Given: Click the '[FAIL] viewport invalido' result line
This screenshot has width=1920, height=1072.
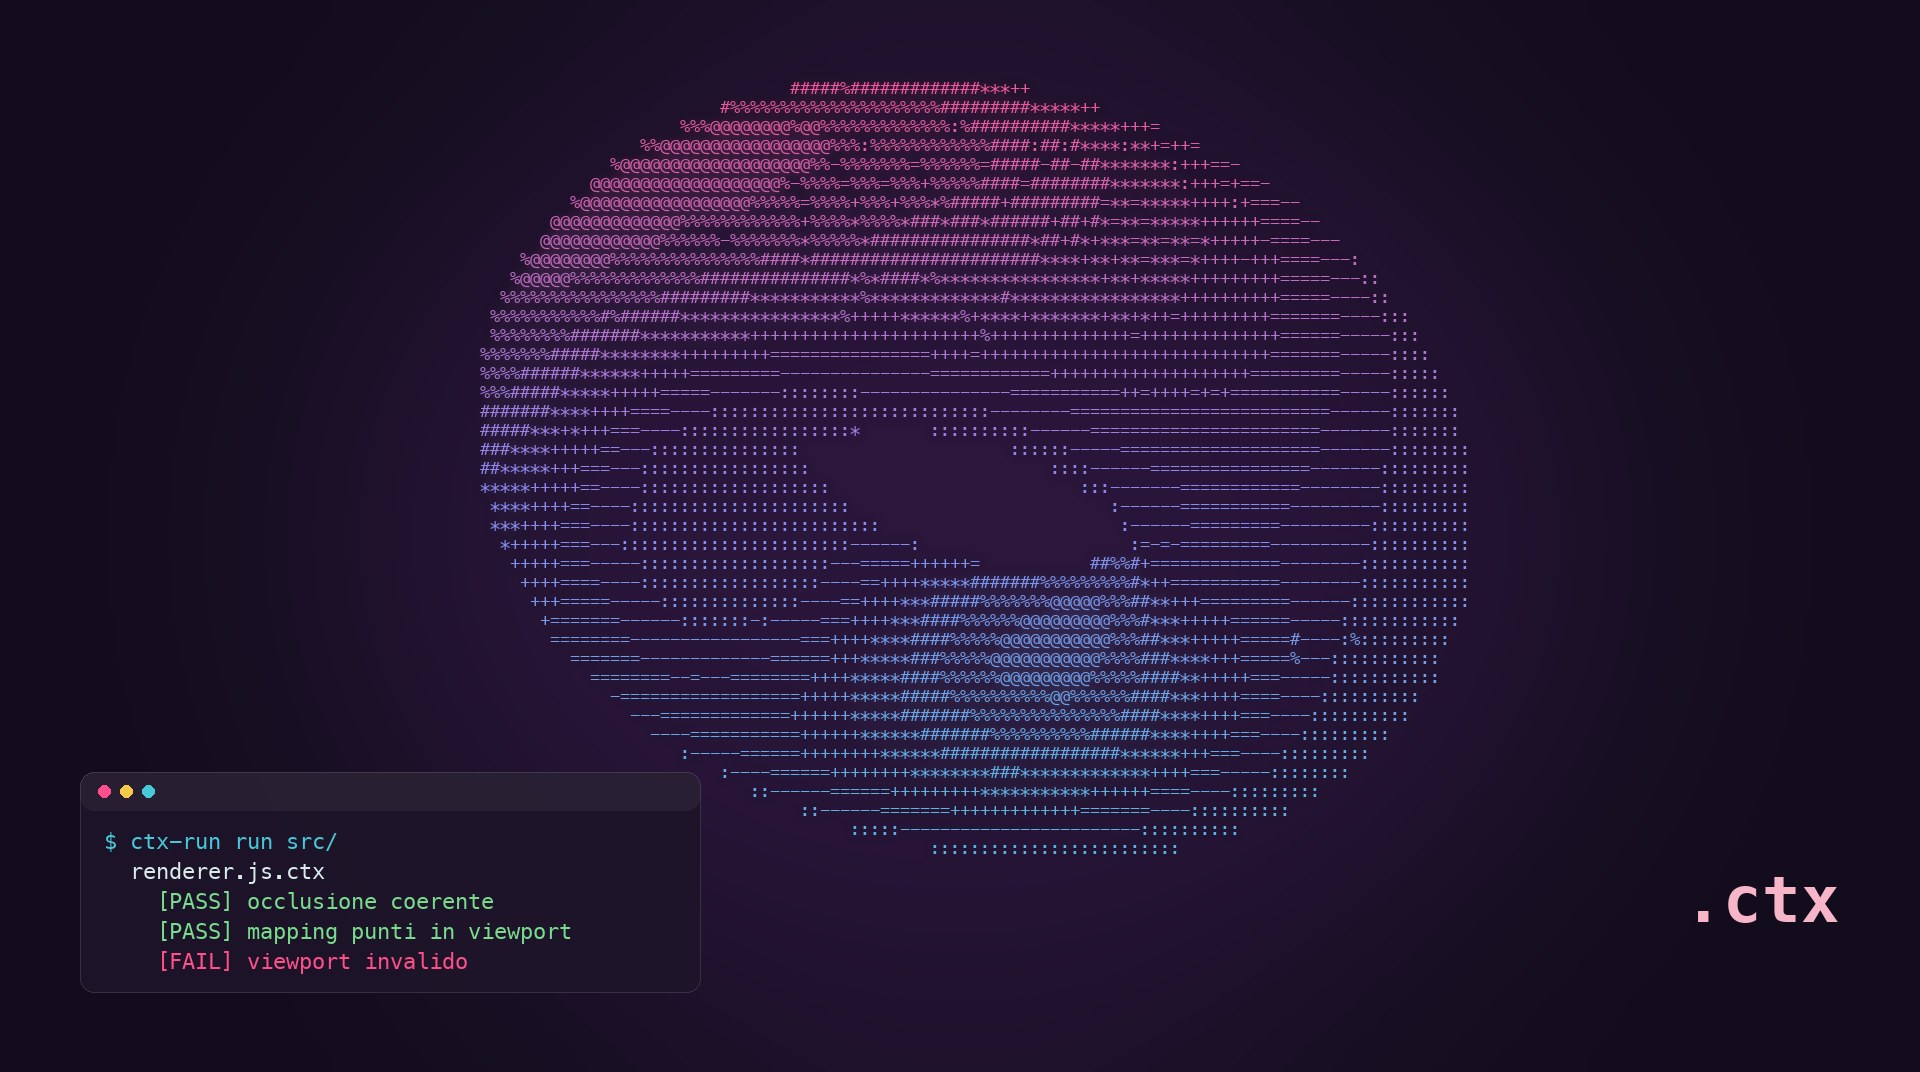Looking at the screenshot, I should (x=313, y=962).
